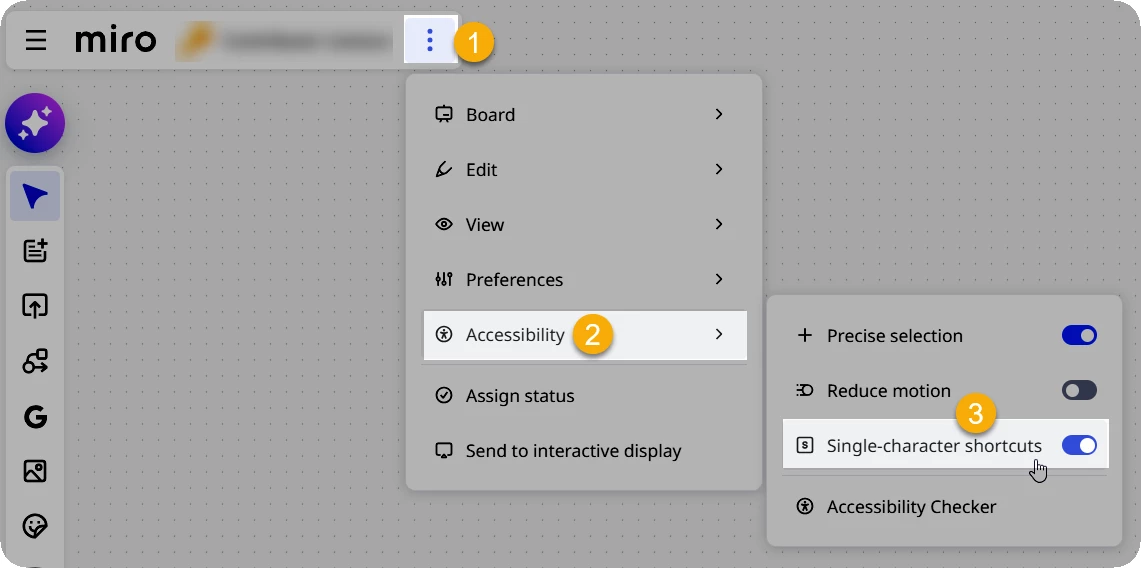
Task: Open the Preferences menu item
Action: tap(584, 279)
